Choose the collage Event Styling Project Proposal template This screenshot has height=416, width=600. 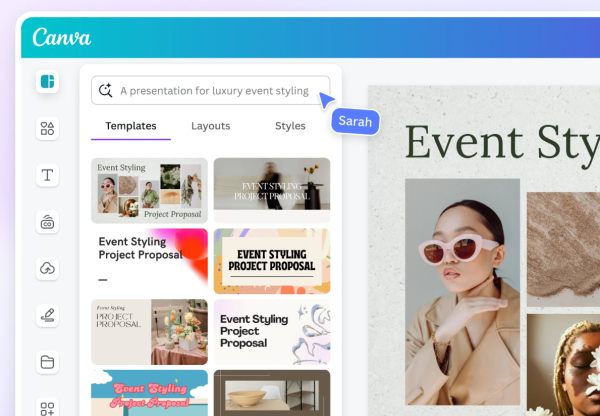pyautogui.click(x=149, y=190)
